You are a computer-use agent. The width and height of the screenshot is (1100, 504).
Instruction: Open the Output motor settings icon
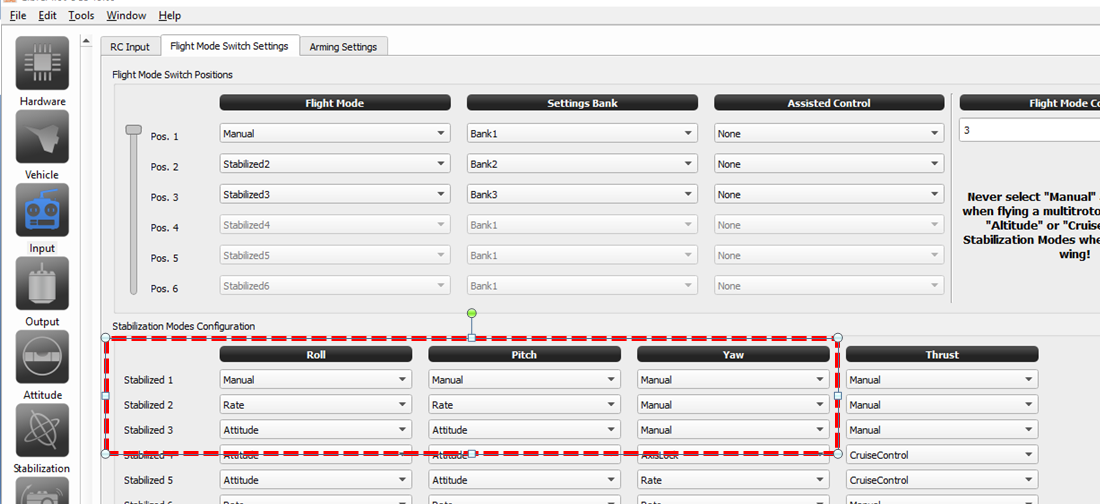(x=42, y=284)
